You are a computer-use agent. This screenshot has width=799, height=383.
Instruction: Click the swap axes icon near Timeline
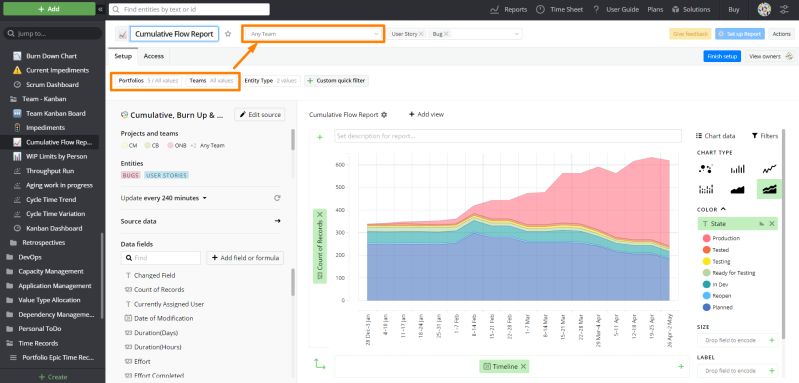[x=319, y=364]
